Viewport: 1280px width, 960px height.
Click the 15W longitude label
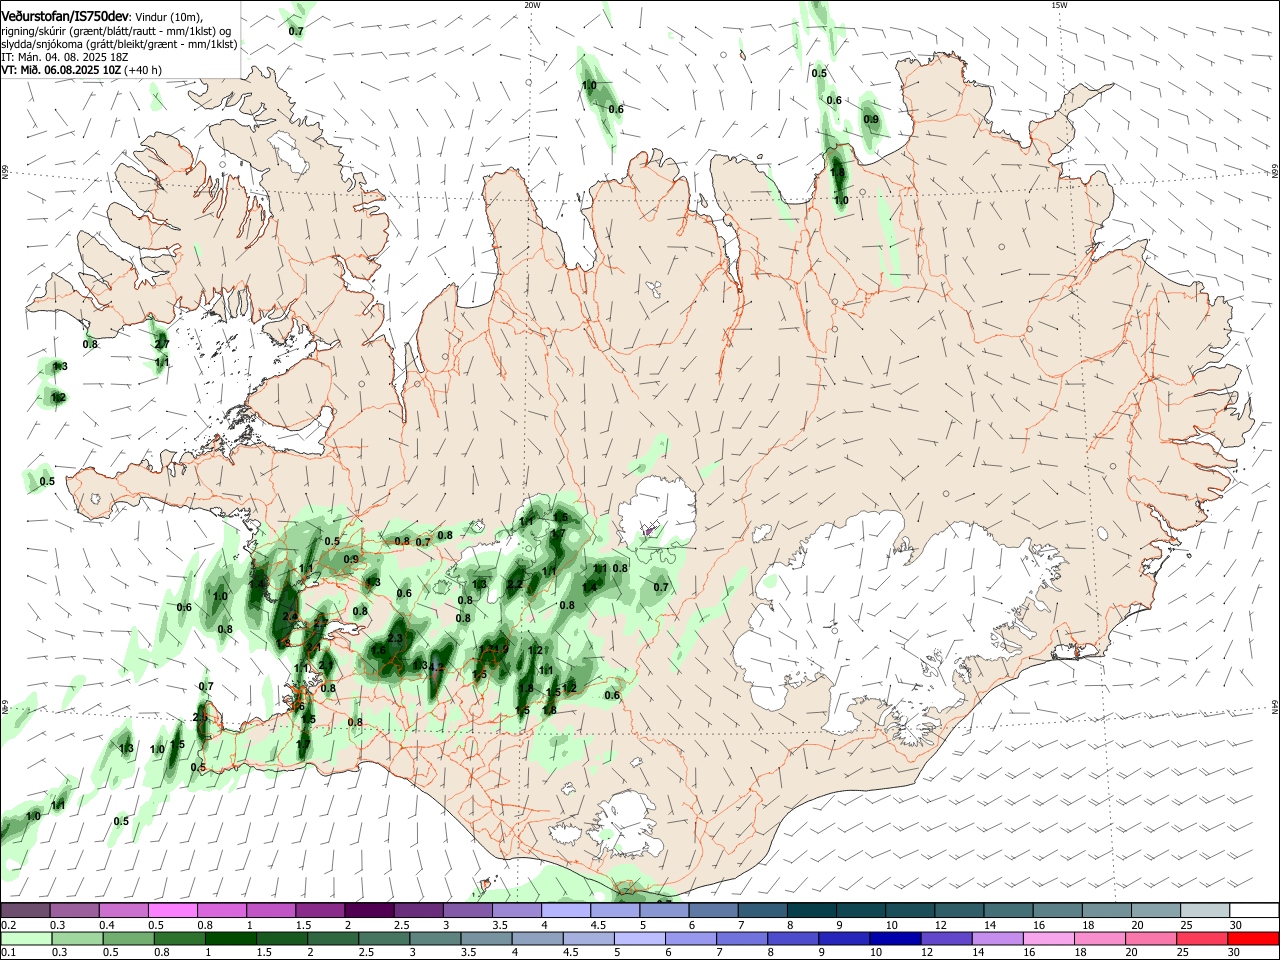point(1059,5)
